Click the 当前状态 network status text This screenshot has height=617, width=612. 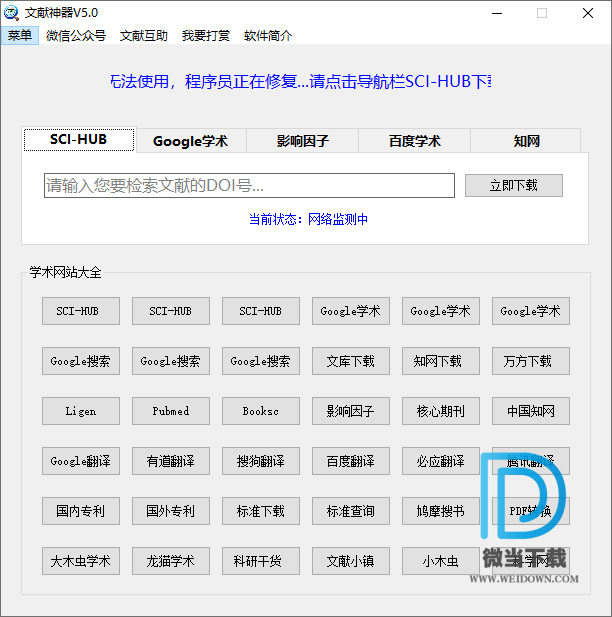click(308, 219)
